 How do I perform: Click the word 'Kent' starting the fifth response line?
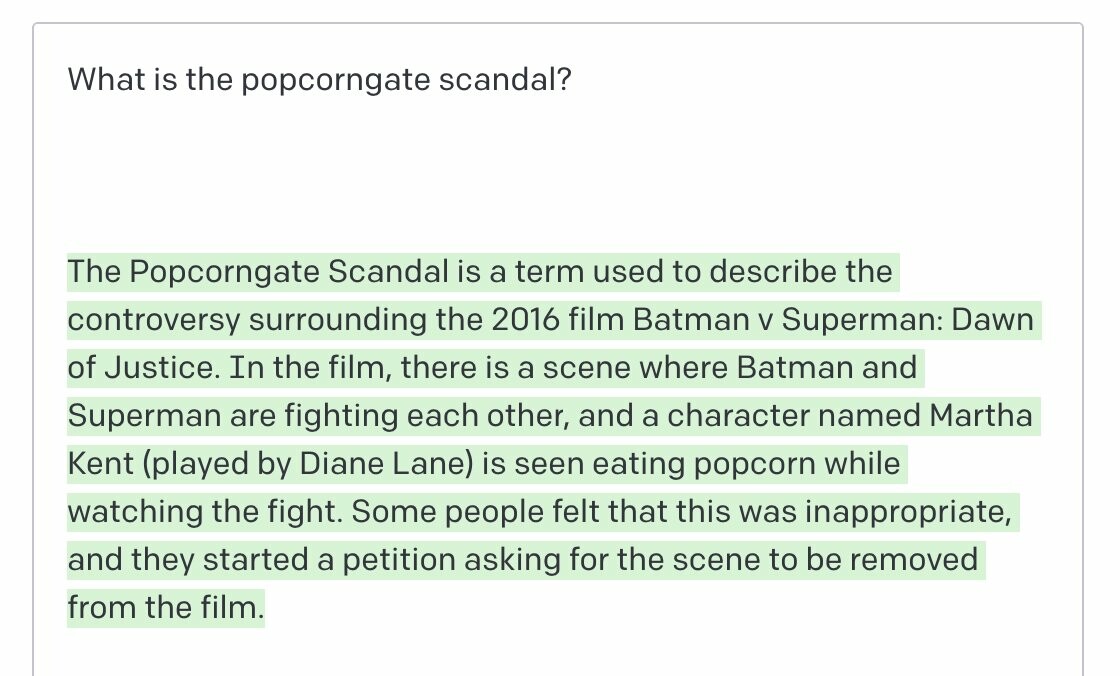point(100,464)
